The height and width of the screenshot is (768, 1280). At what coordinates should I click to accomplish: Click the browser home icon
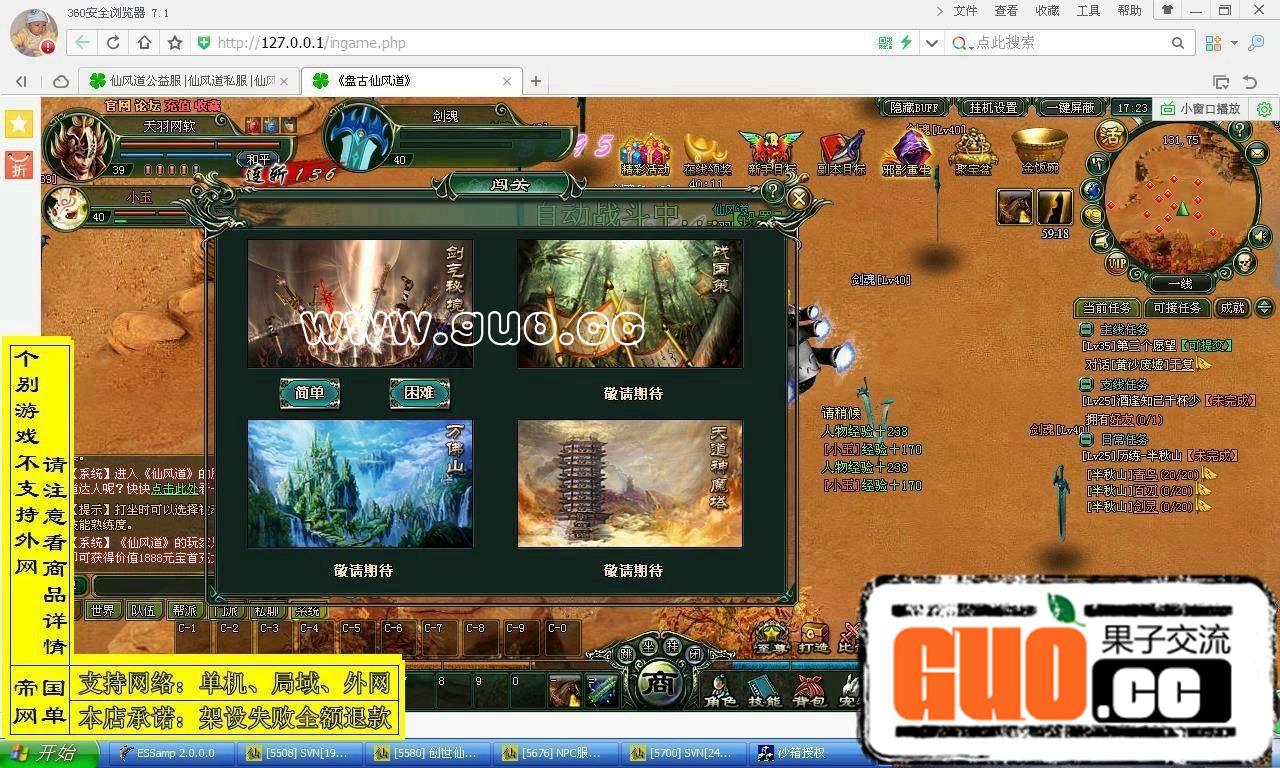(144, 43)
